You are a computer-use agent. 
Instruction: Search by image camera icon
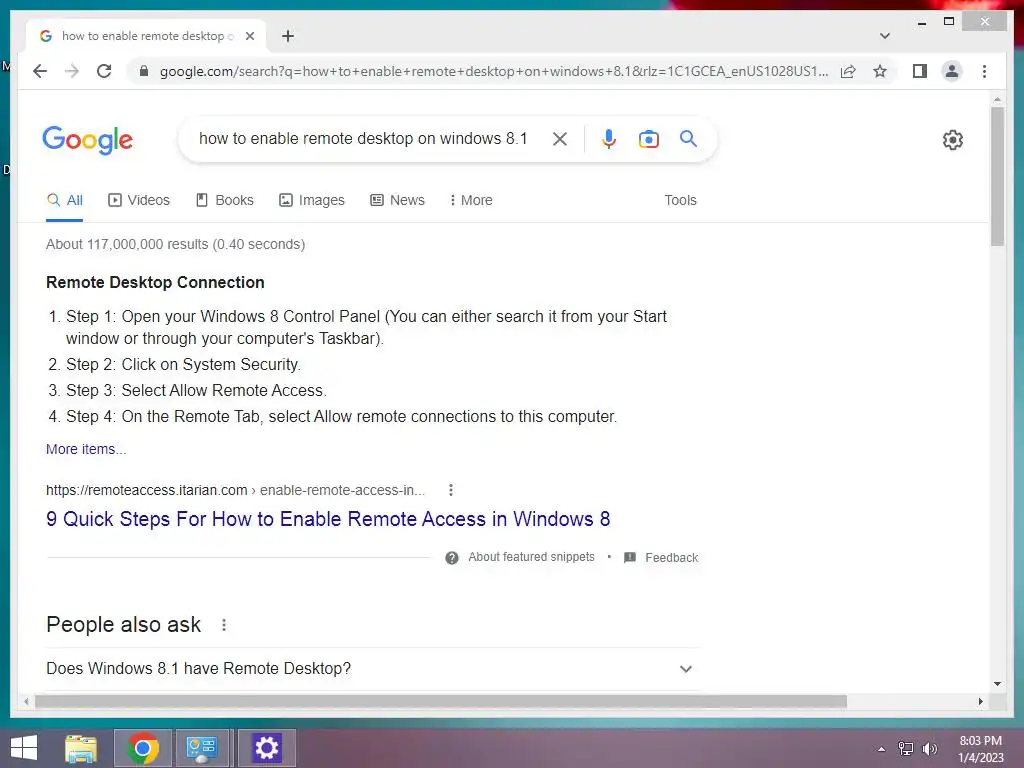pos(648,139)
